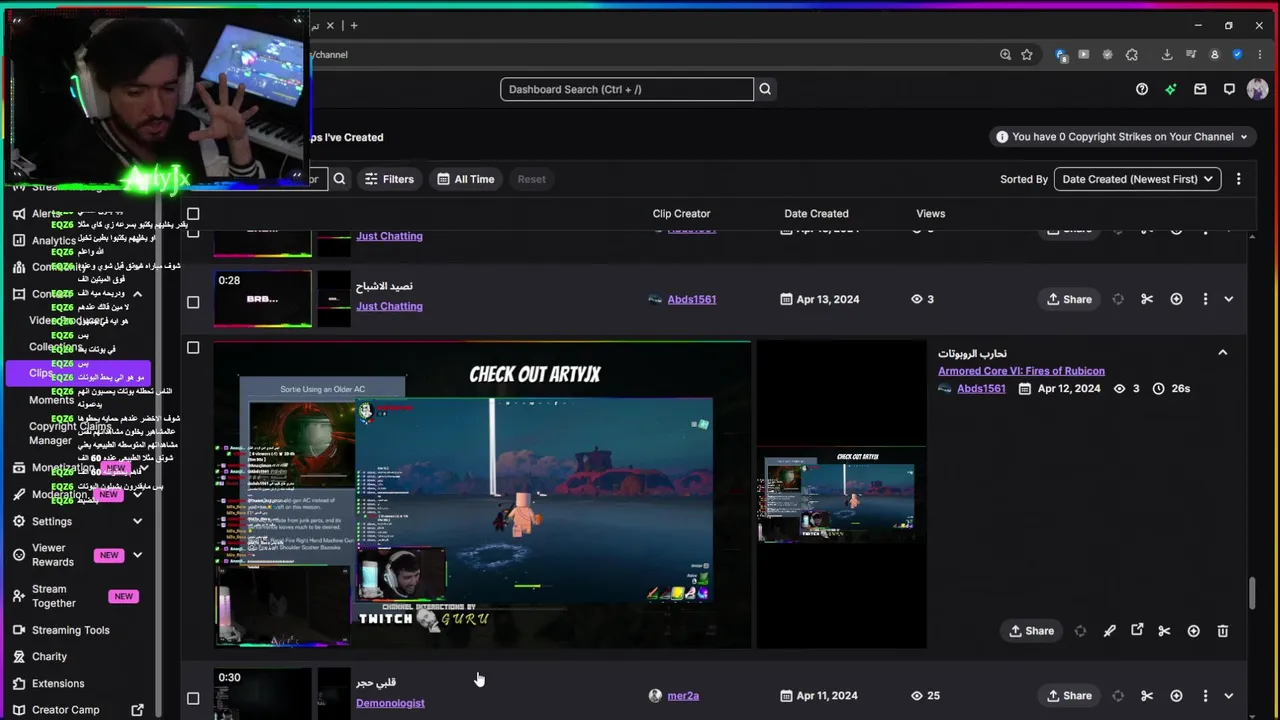Open Streaming Tools in sidebar
Image resolution: width=1280 pixels, height=720 pixels.
(x=71, y=630)
